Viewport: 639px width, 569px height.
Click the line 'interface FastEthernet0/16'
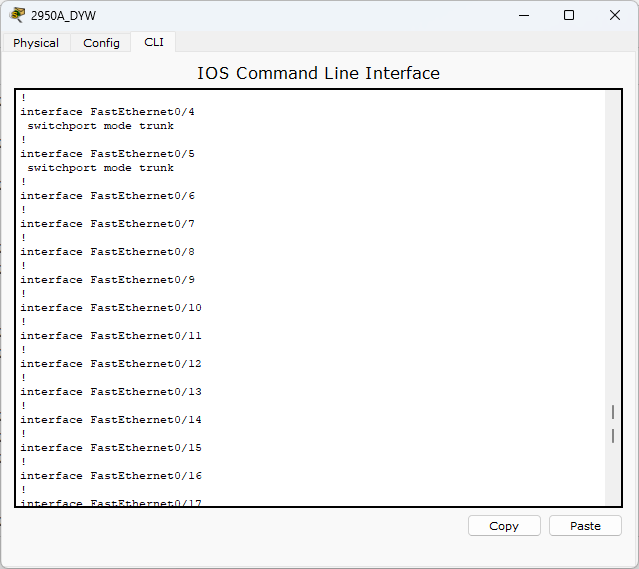[x=111, y=476]
